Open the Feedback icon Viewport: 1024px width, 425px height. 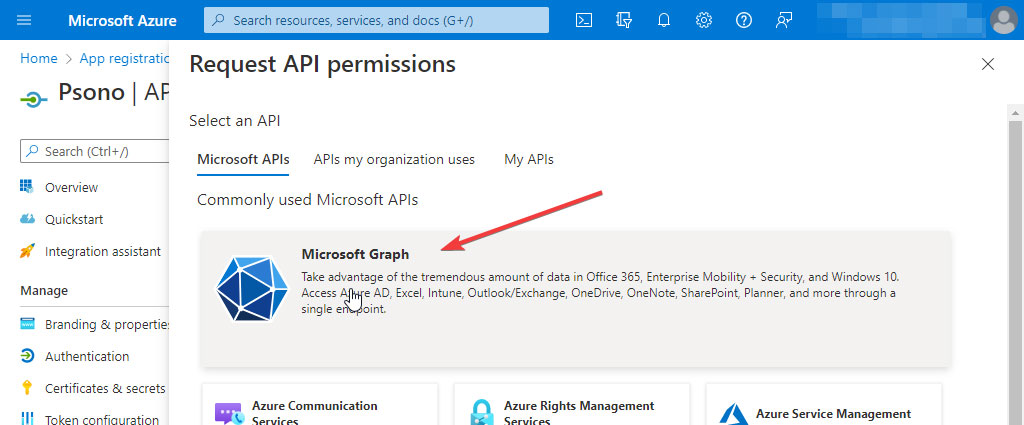coord(784,20)
